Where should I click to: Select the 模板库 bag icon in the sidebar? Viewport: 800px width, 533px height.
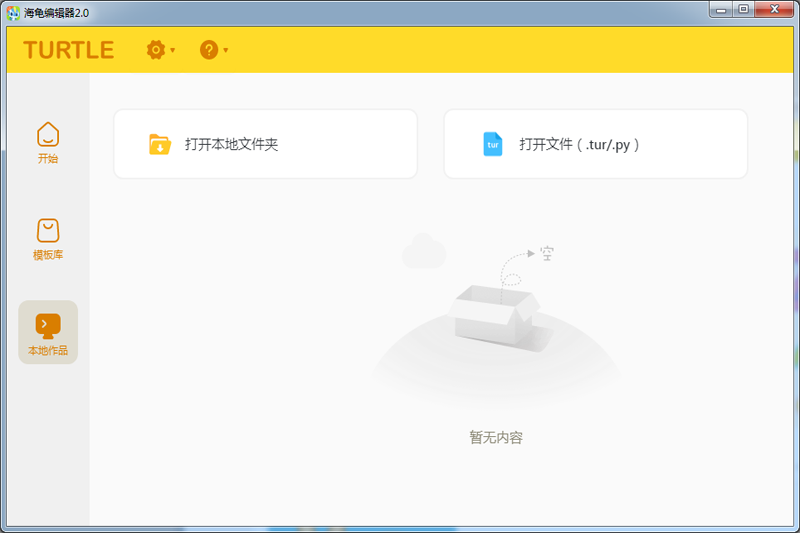[x=48, y=231]
